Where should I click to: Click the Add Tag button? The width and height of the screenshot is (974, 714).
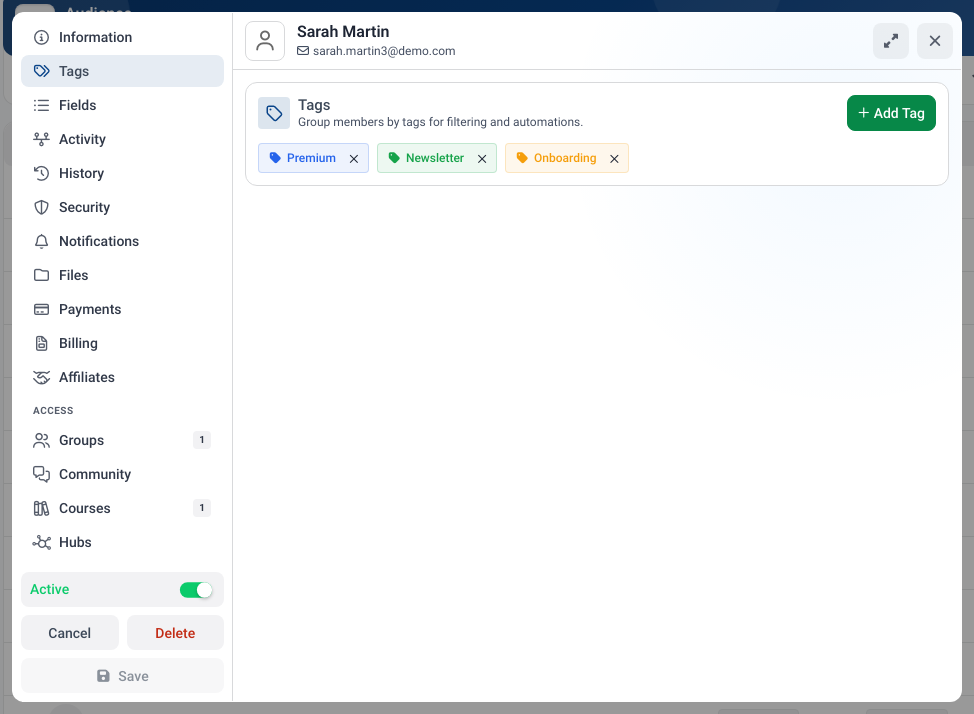891,113
